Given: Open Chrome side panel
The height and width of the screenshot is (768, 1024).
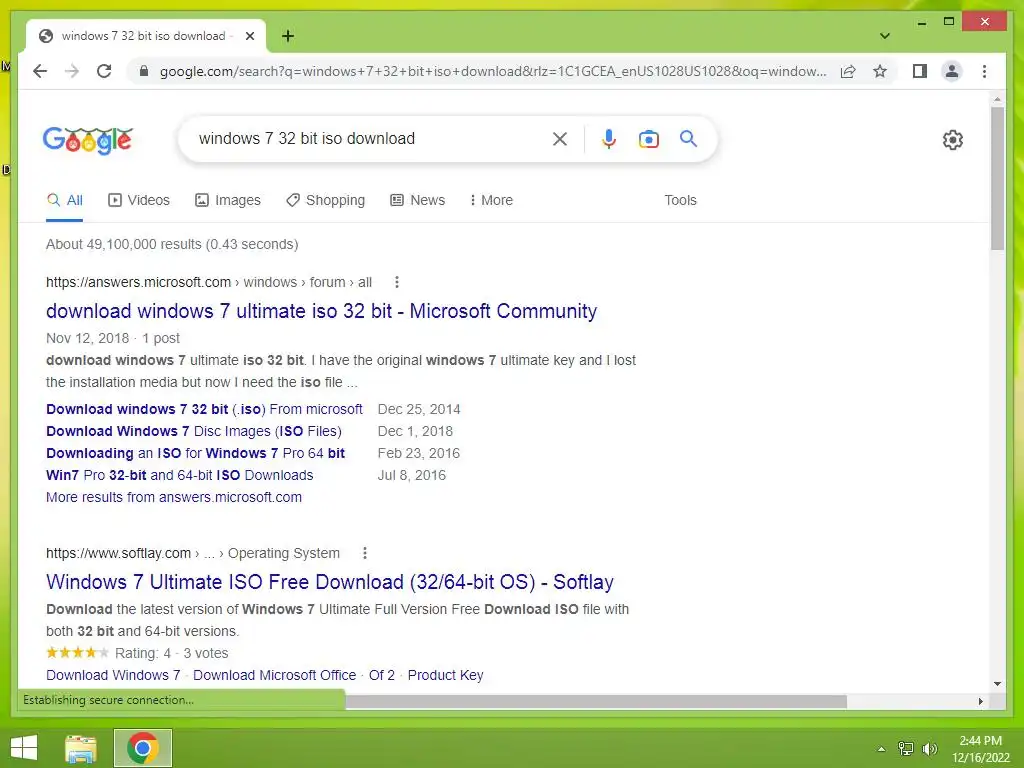Looking at the screenshot, I should point(920,71).
